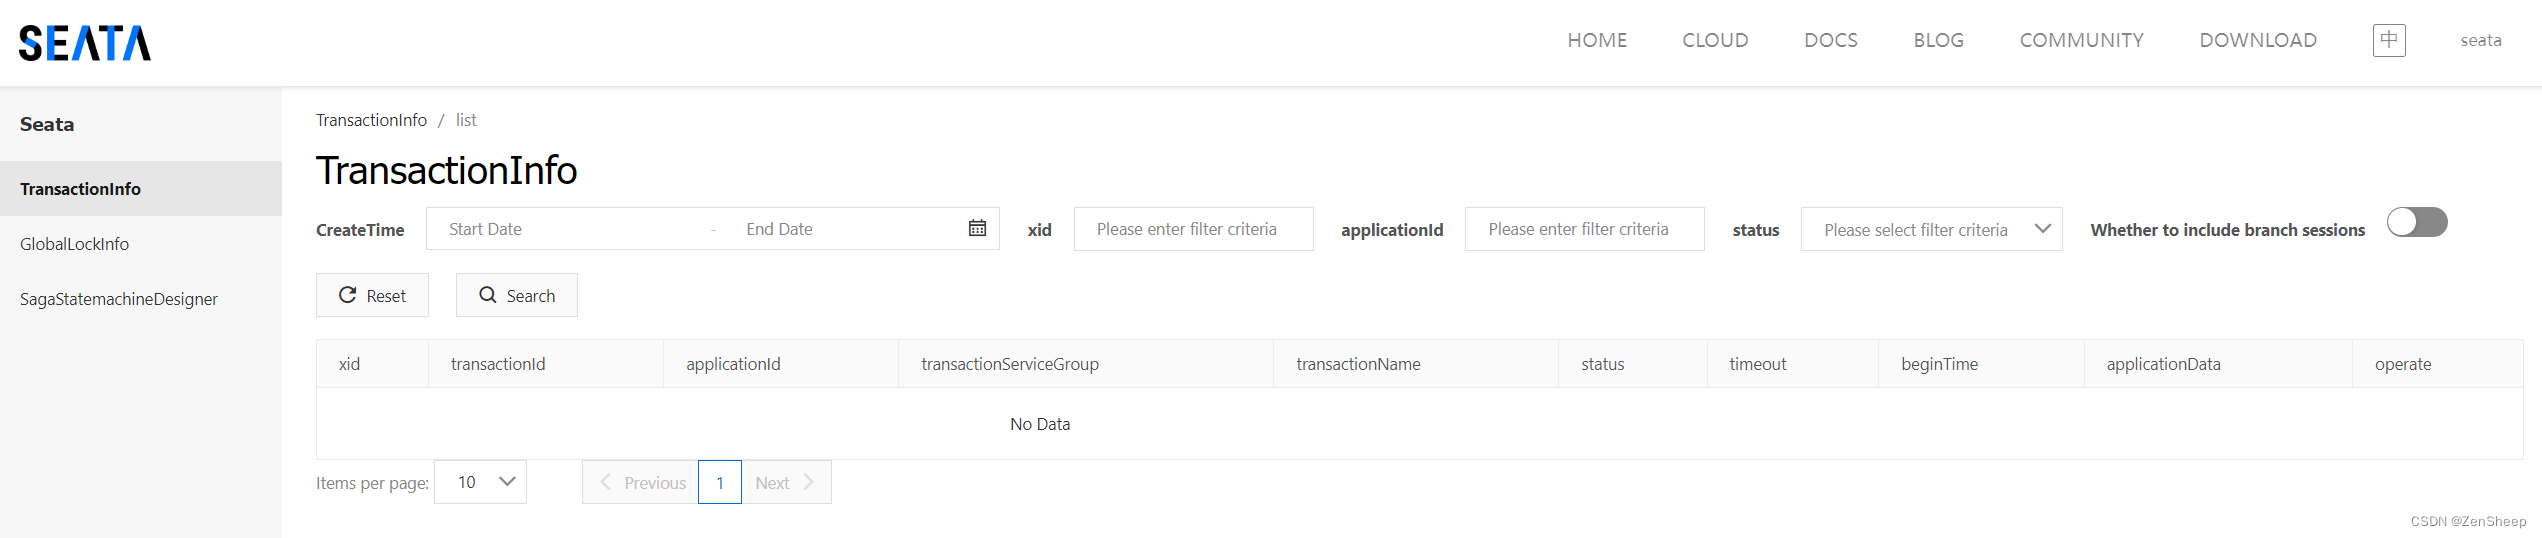Click the status dropdown chevron arrow
This screenshot has width=2542, height=538.
coord(2043,229)
